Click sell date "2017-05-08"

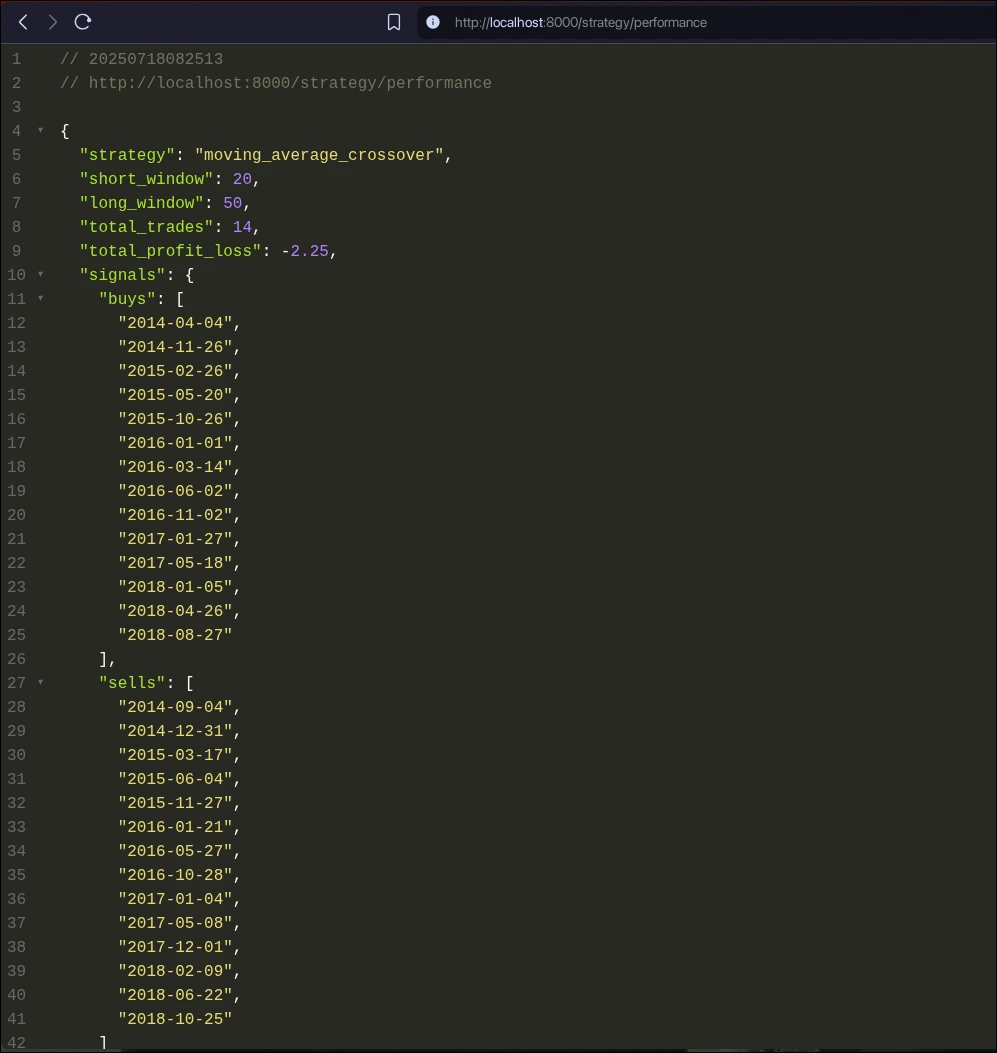[175, 923]
